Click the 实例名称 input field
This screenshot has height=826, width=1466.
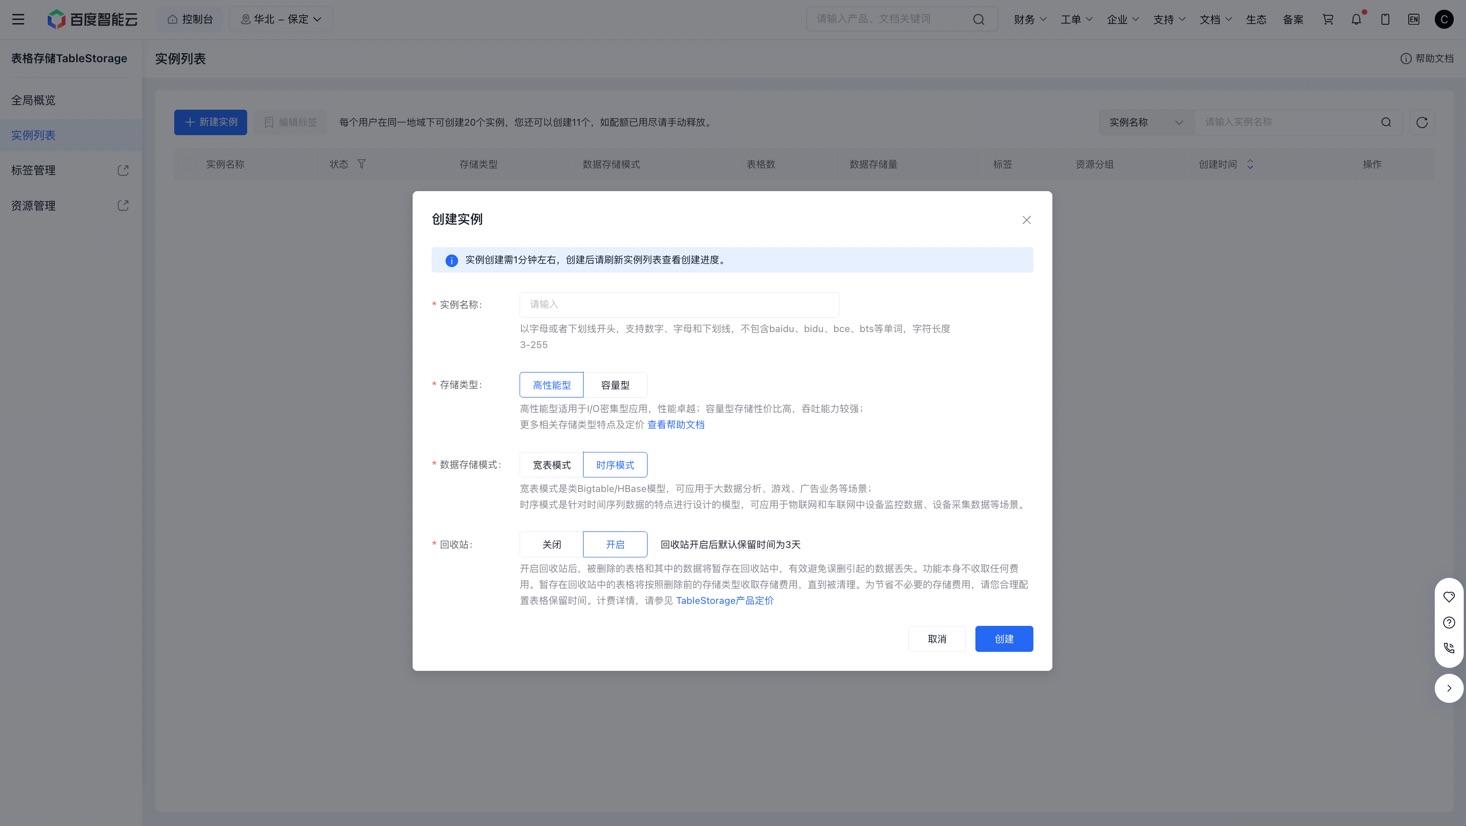point(678,304)
